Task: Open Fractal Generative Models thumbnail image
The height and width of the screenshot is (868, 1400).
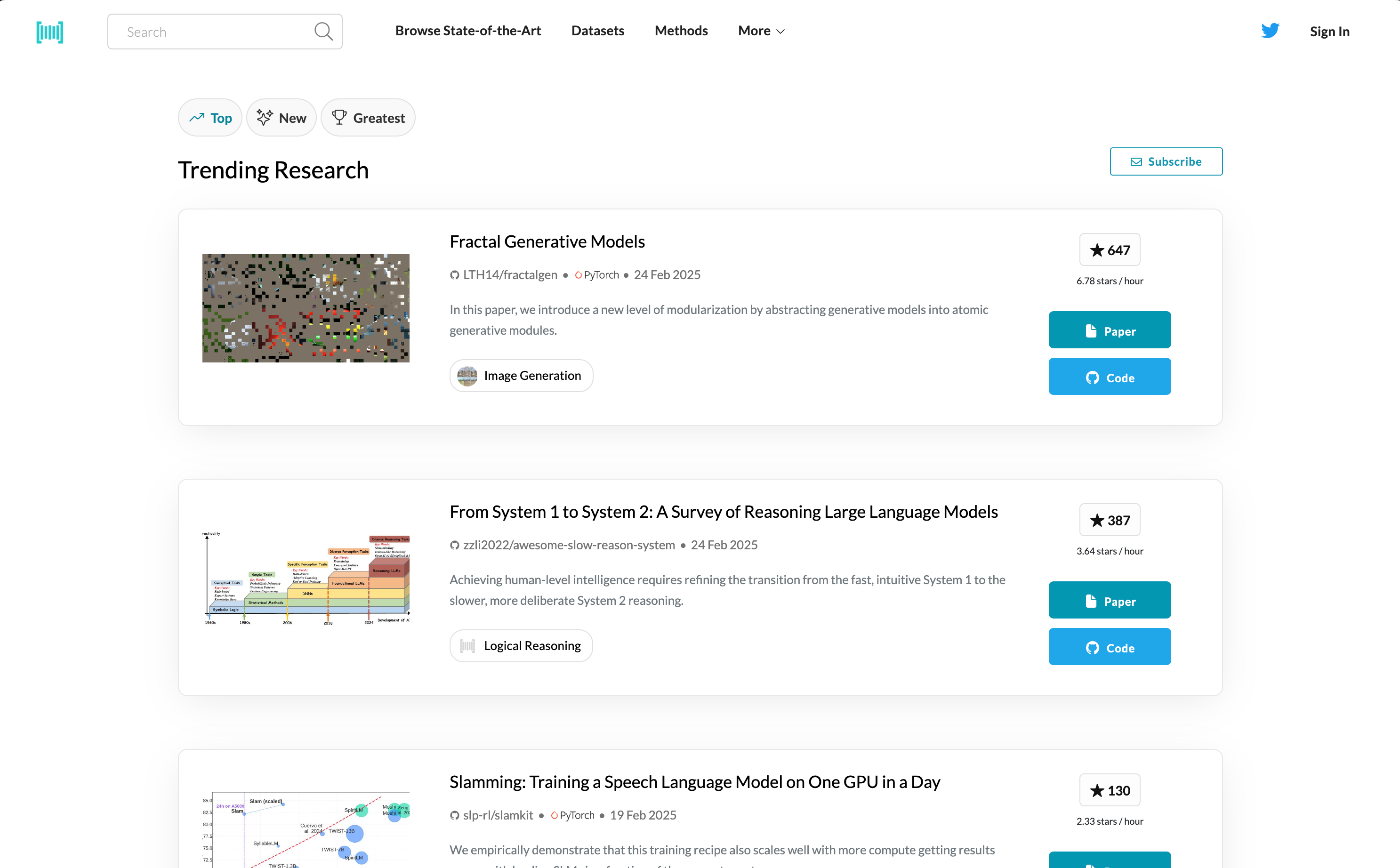Action: 306,308
